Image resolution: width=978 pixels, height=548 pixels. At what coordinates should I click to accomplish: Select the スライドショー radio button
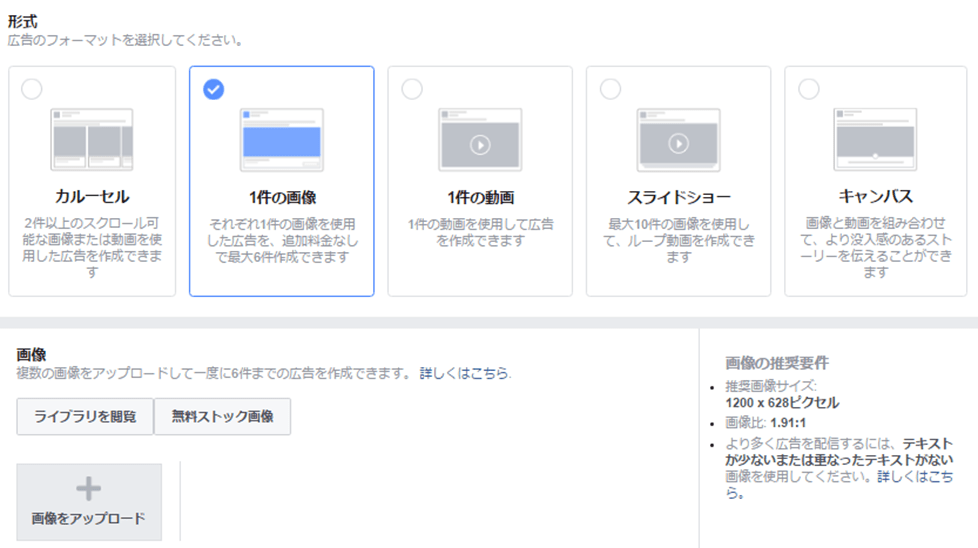tap(610, 90)
